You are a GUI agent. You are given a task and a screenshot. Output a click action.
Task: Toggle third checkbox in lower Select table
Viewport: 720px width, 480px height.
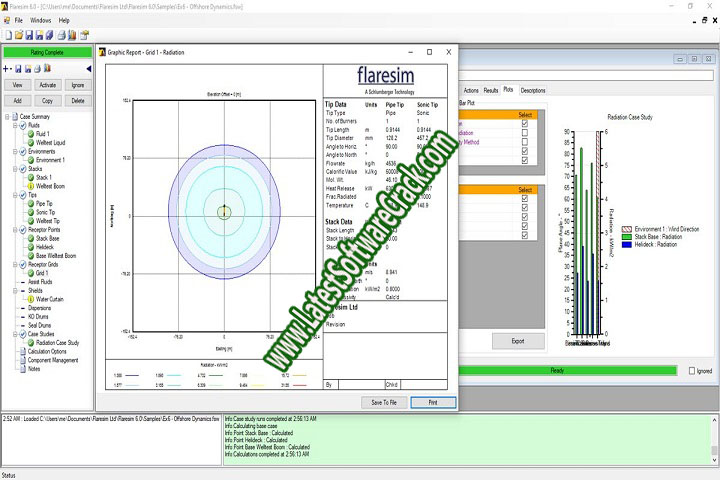[x=525, y=217]
